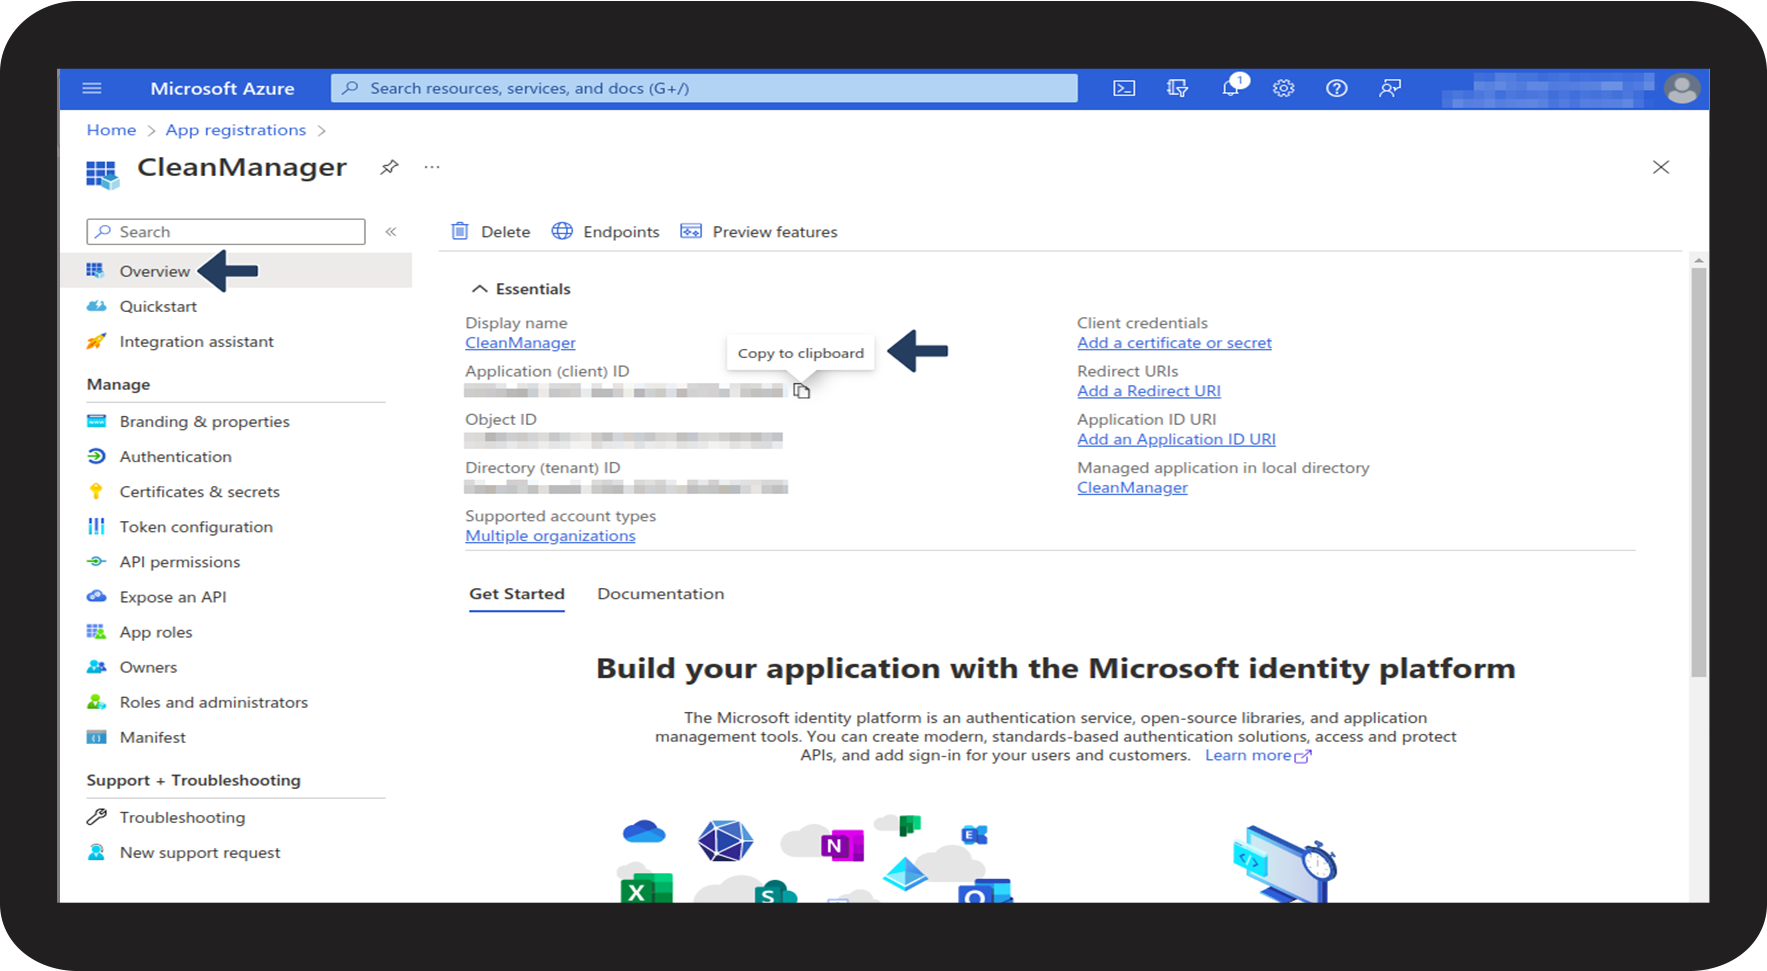Collapse the Essentials section
Viewport: 1767px width, 971px height.
click(x=480, y=289)
